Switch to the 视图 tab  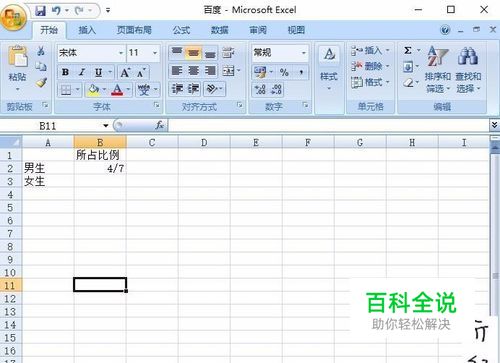pos(296,30)
